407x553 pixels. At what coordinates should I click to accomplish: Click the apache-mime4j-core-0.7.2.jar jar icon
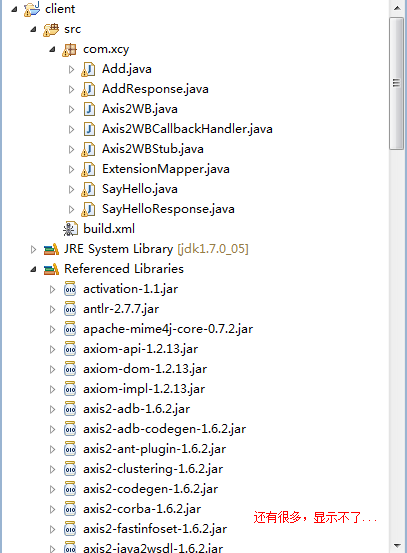[x=70, y=329]
